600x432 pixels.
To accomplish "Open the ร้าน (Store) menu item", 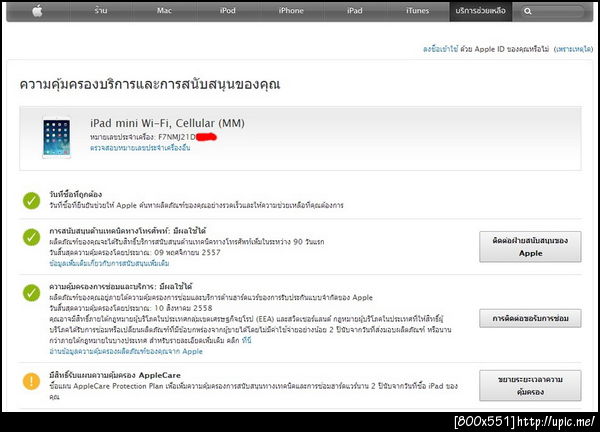I will pos(101,11).
